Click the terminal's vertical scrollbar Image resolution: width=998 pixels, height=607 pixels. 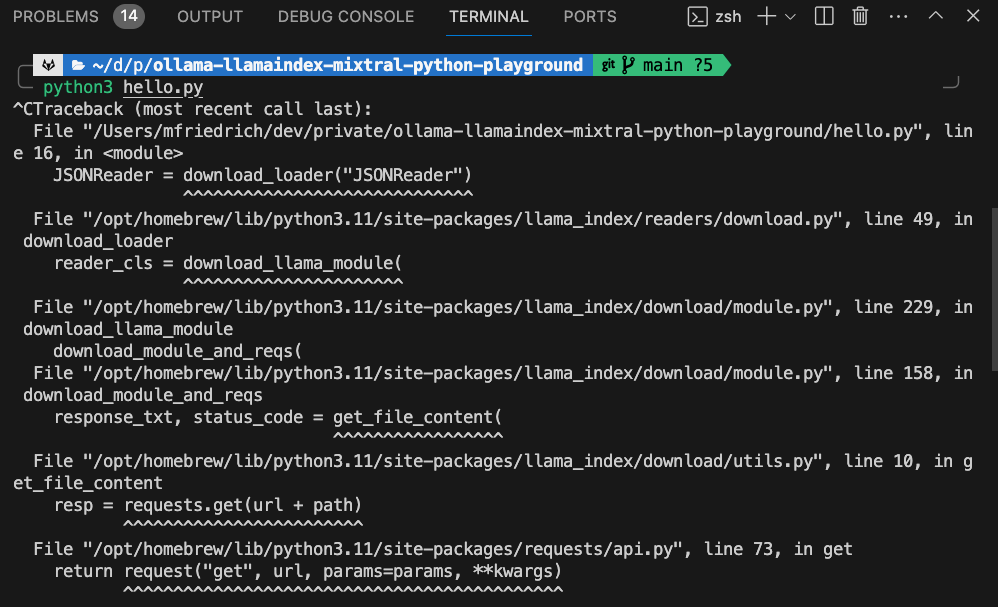tap(992, 300)
